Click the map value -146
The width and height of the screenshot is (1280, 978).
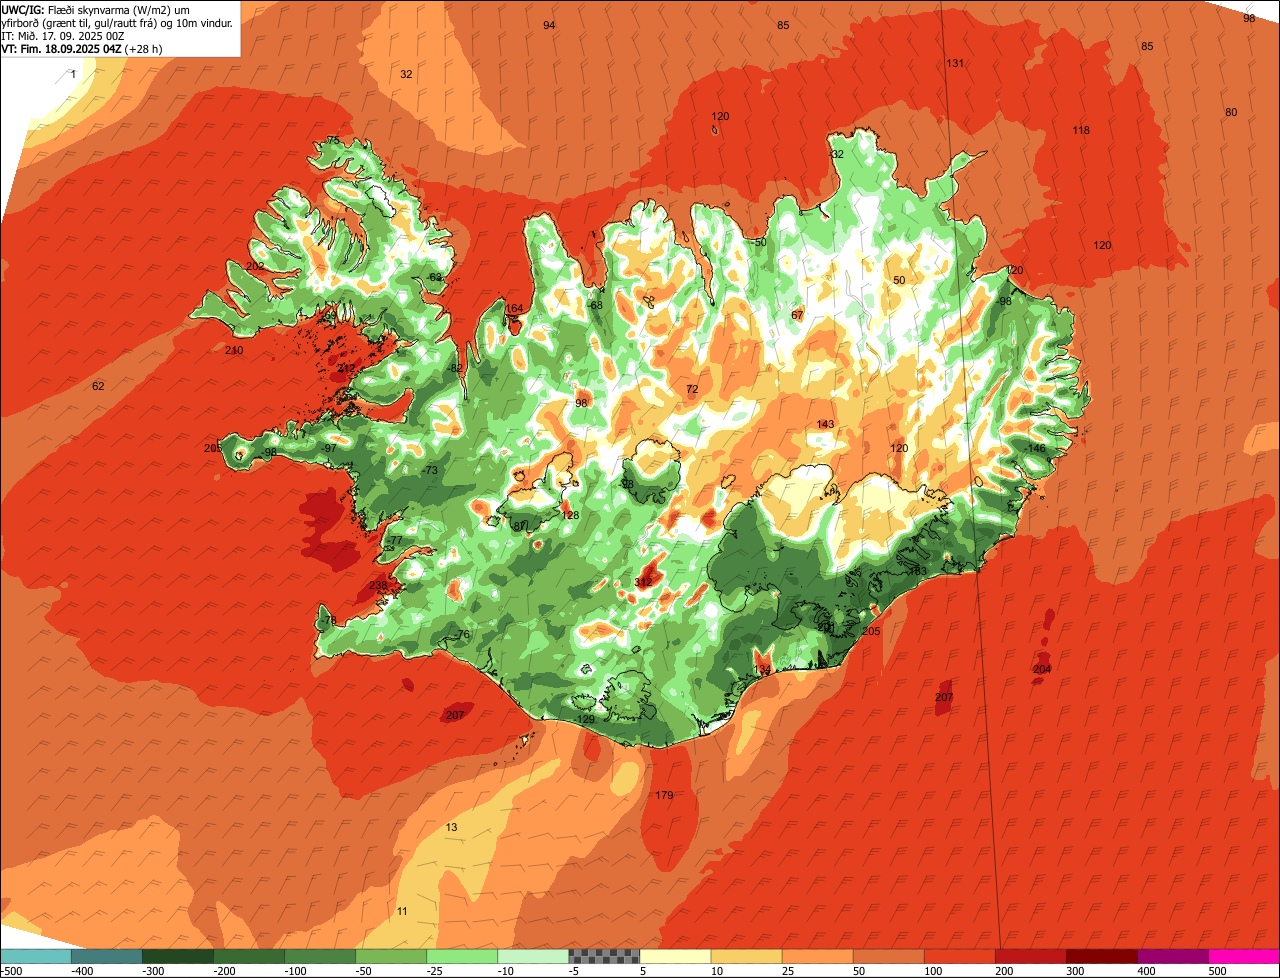(1035, 448)
